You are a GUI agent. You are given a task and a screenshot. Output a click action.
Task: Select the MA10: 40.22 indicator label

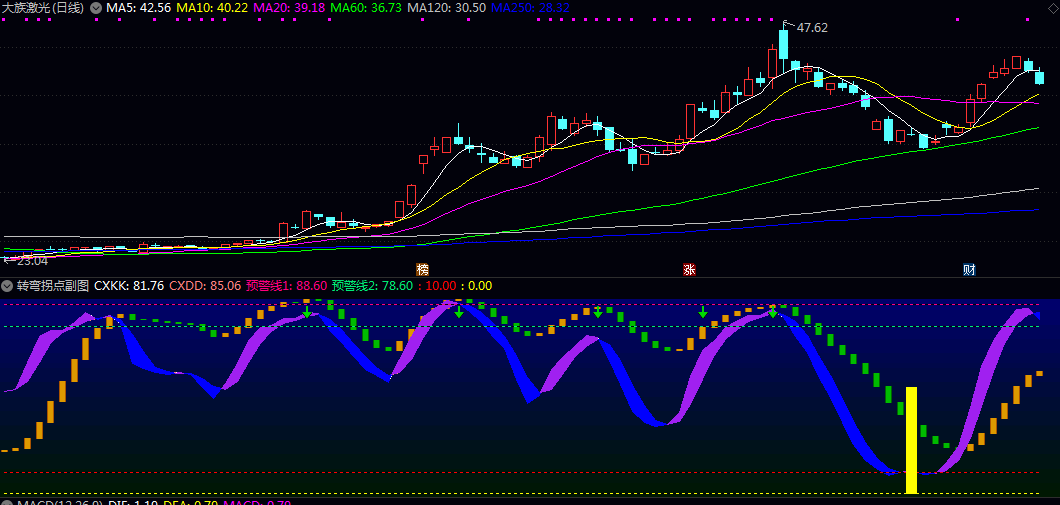click(212, 7)
